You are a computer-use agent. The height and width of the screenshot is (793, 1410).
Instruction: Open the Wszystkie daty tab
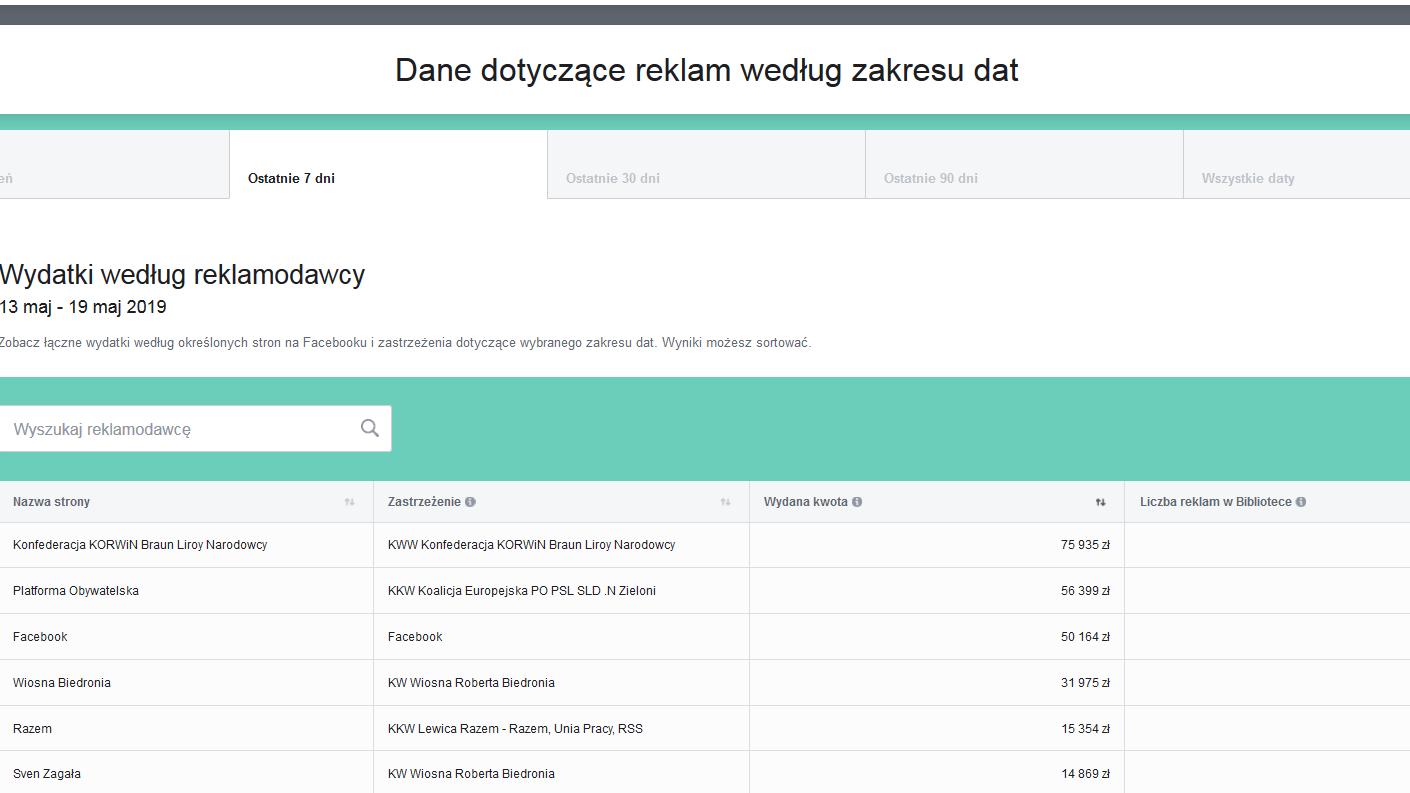pyautogui.click(x=1297, y=165)
